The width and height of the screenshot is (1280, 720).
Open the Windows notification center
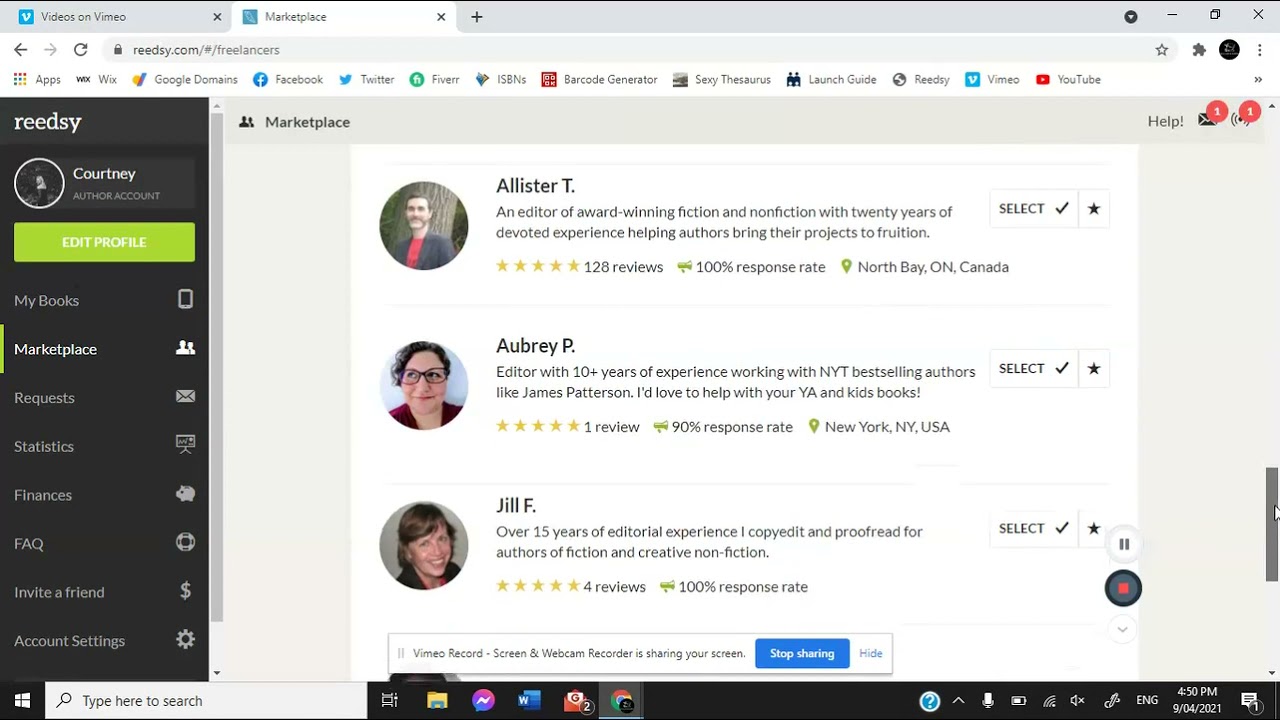(x=1250, y=701)
